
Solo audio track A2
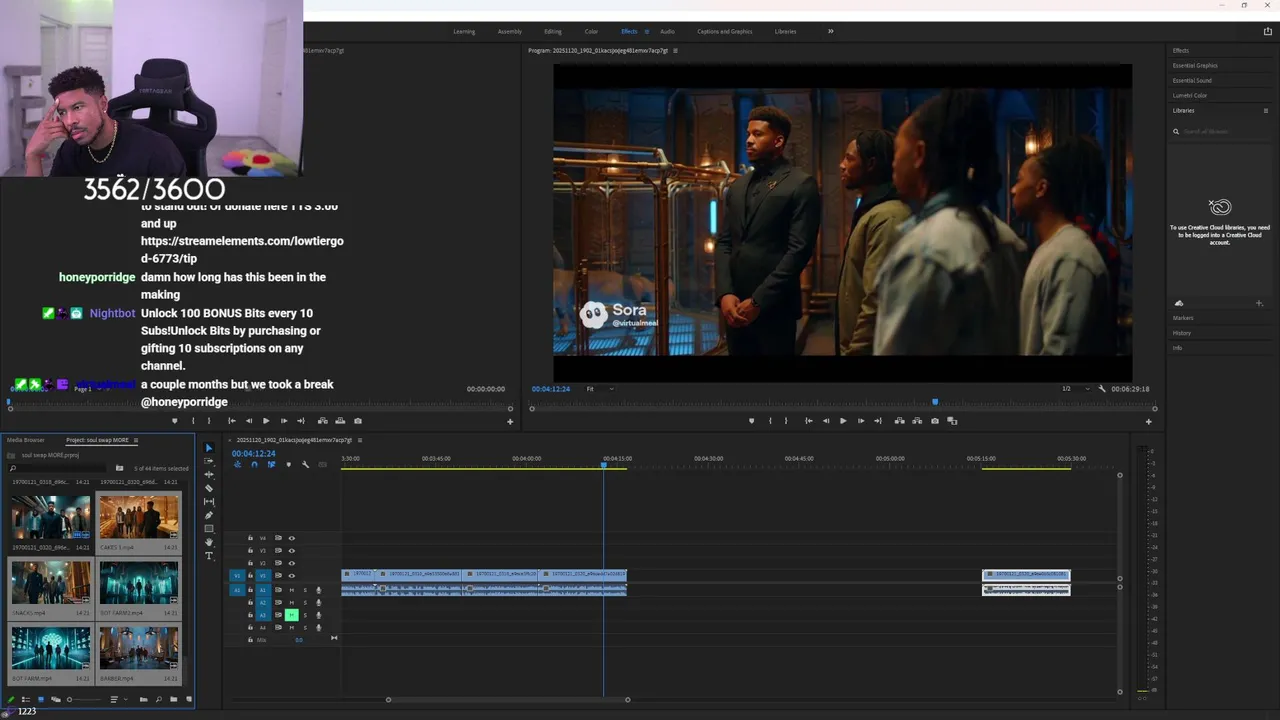[x=305, y=602]
